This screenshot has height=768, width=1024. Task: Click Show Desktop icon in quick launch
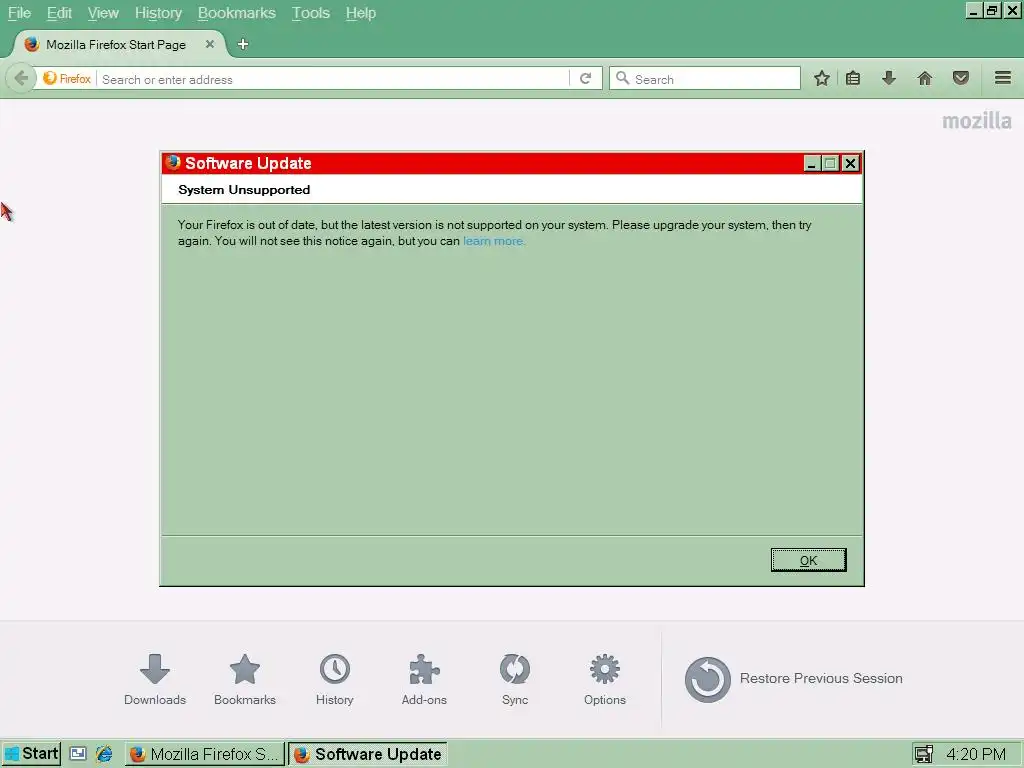(78, 754)
